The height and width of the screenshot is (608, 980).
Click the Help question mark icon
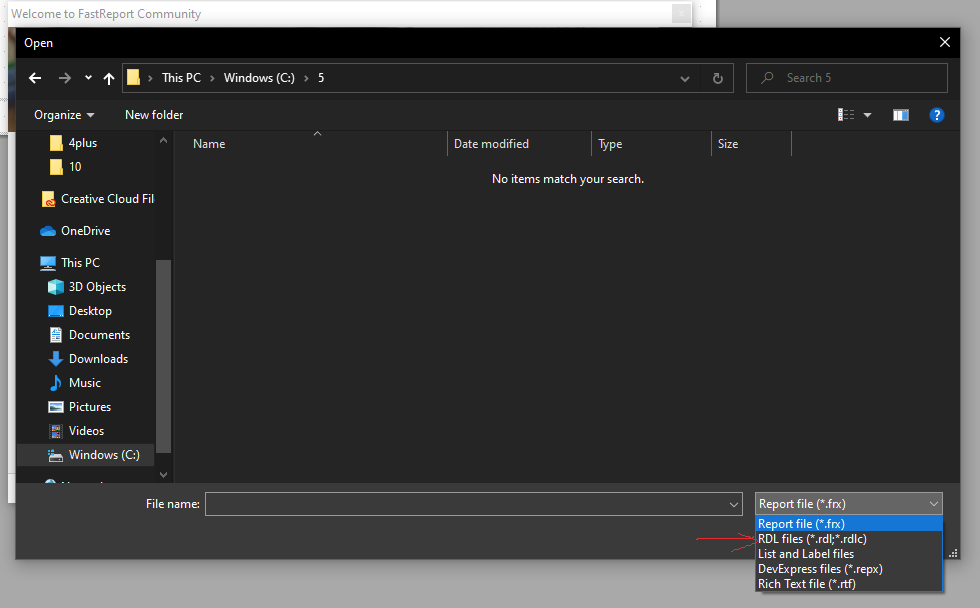point(936,114)
